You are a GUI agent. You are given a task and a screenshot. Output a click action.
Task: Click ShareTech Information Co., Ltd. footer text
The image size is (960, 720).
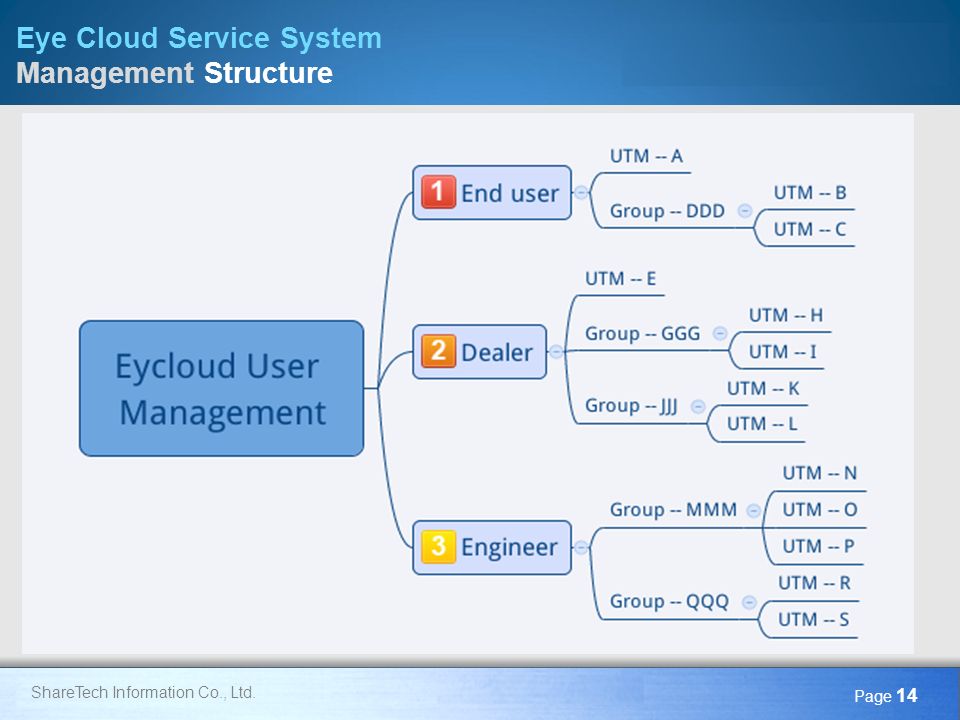pos(143,692)
